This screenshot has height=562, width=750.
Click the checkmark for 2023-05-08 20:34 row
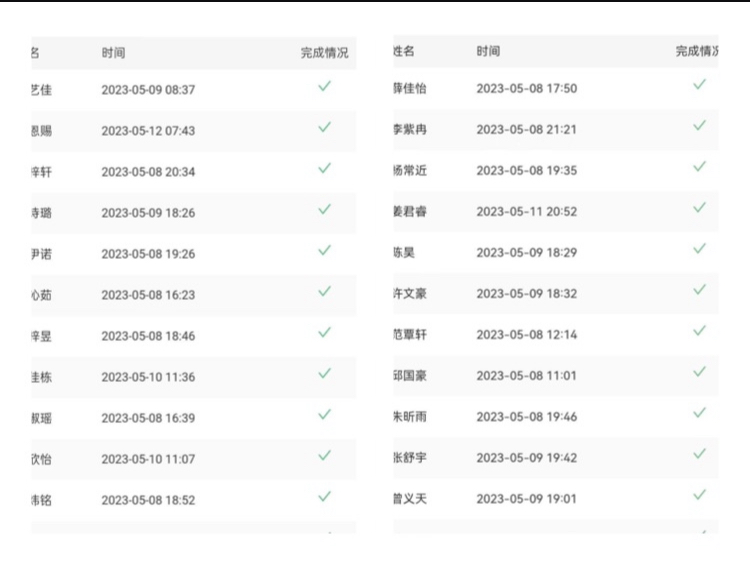(325, 168)
